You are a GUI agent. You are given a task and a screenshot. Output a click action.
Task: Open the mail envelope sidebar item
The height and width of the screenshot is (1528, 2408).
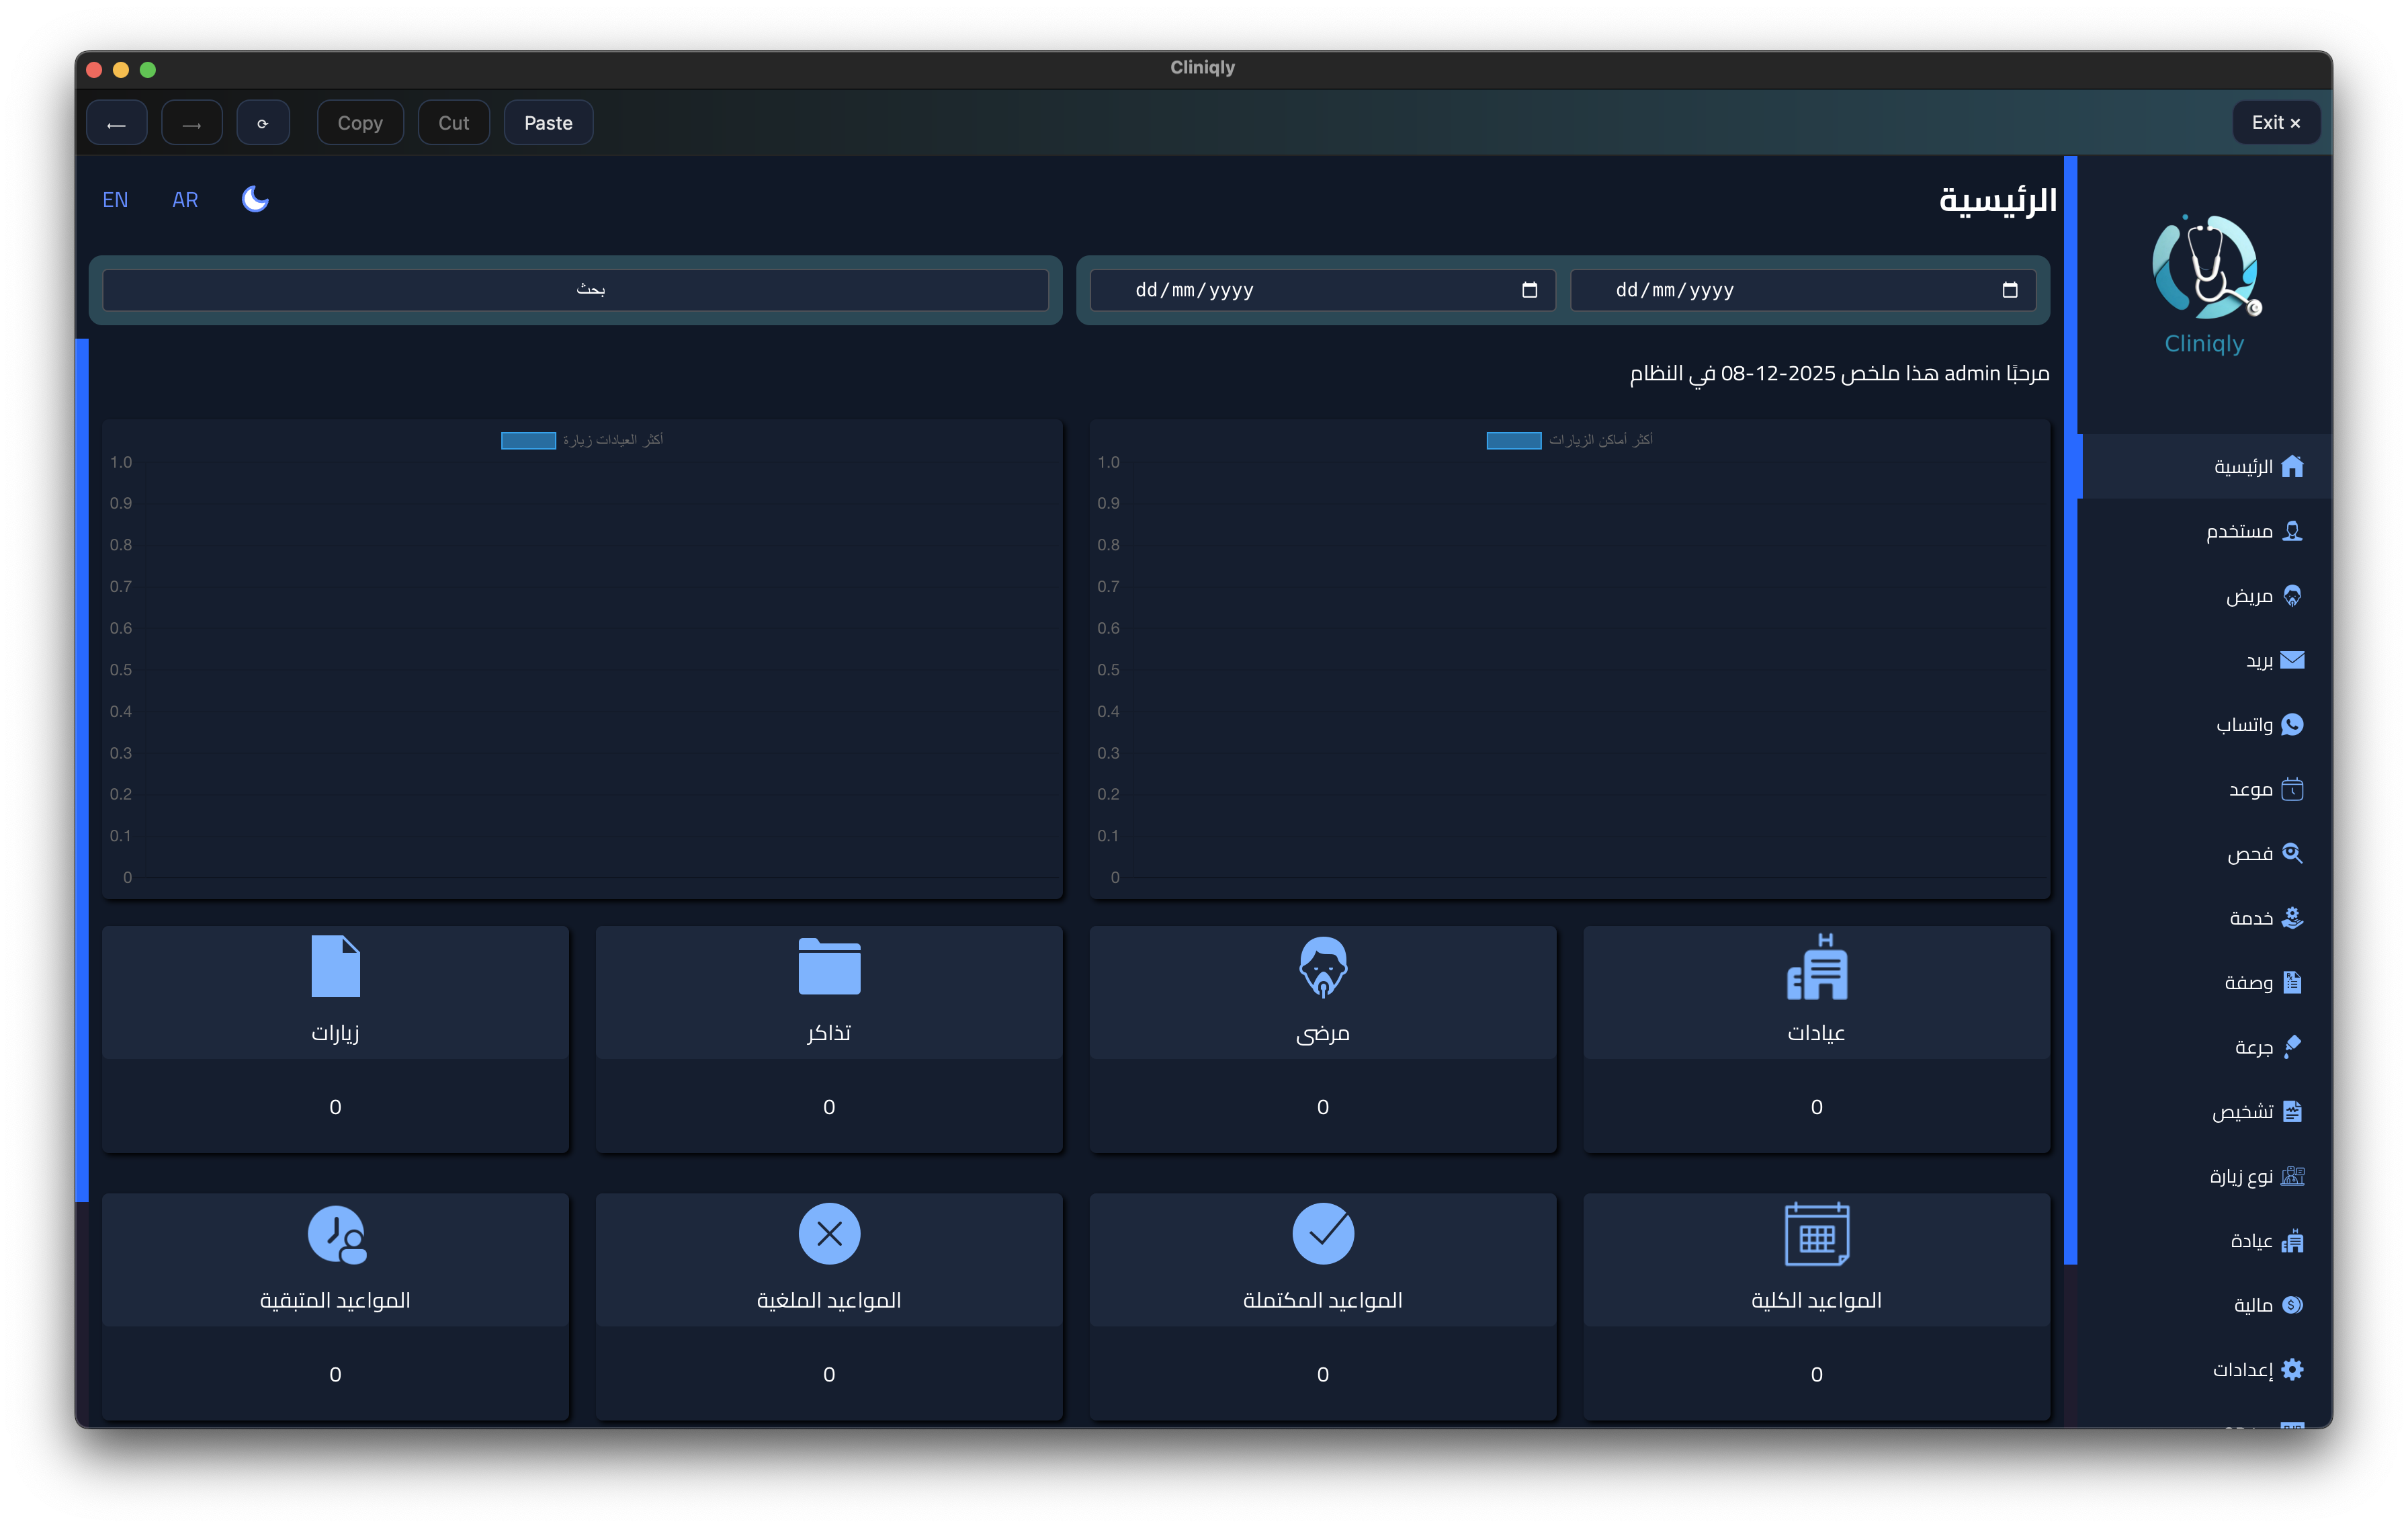(2292, 660)
